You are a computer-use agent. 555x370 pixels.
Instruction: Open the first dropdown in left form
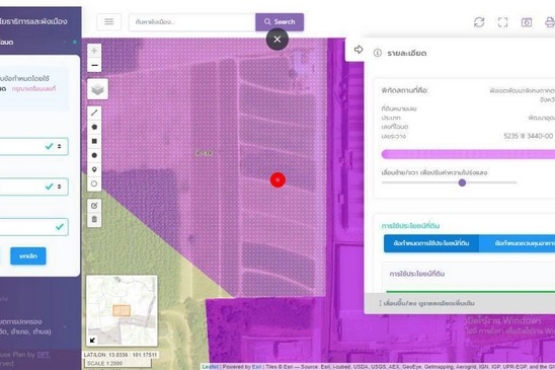34,146
